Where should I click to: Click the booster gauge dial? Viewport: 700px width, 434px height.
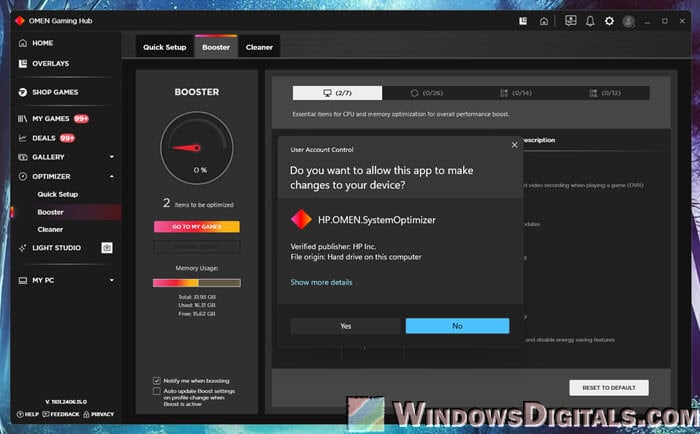(197, 148)
